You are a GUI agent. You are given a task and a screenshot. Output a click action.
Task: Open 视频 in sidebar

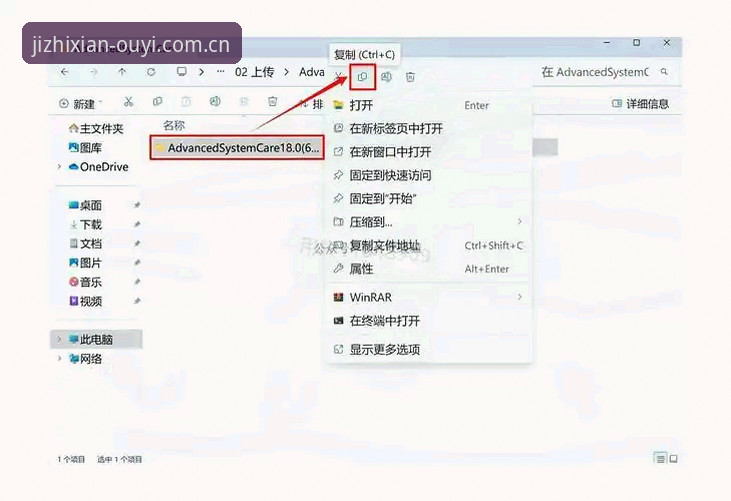(x=85, y=301)
